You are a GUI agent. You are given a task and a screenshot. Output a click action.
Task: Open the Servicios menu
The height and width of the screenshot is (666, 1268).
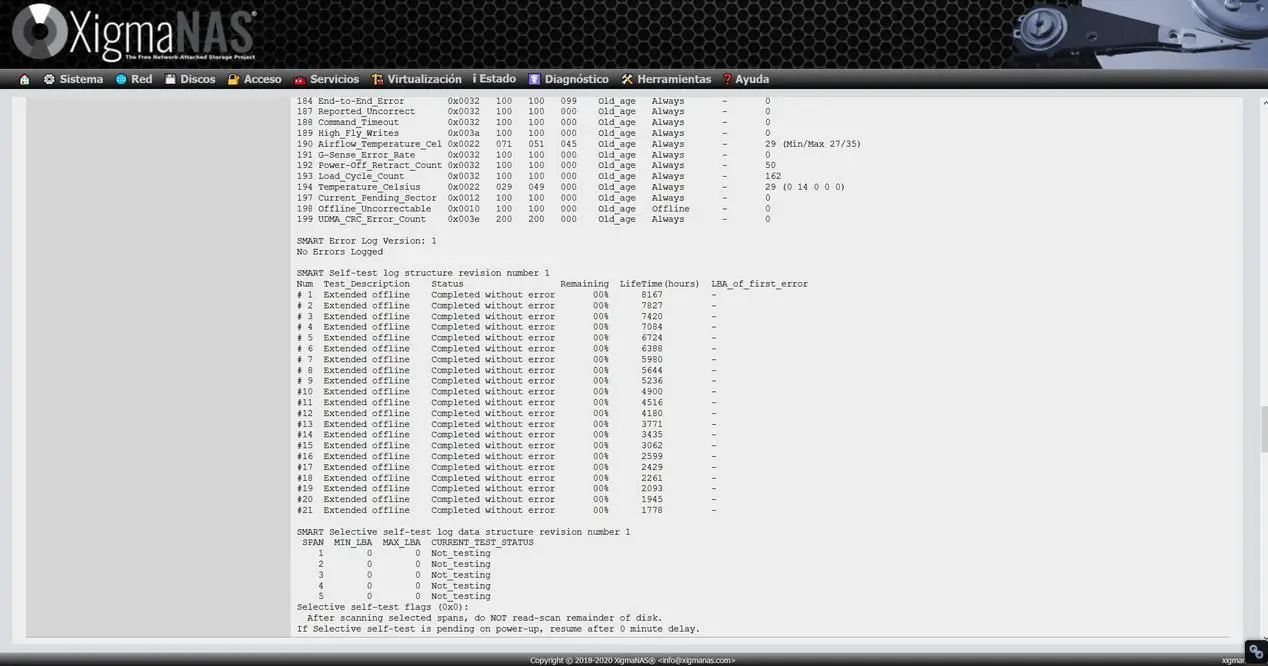click(x=326, y=79)
